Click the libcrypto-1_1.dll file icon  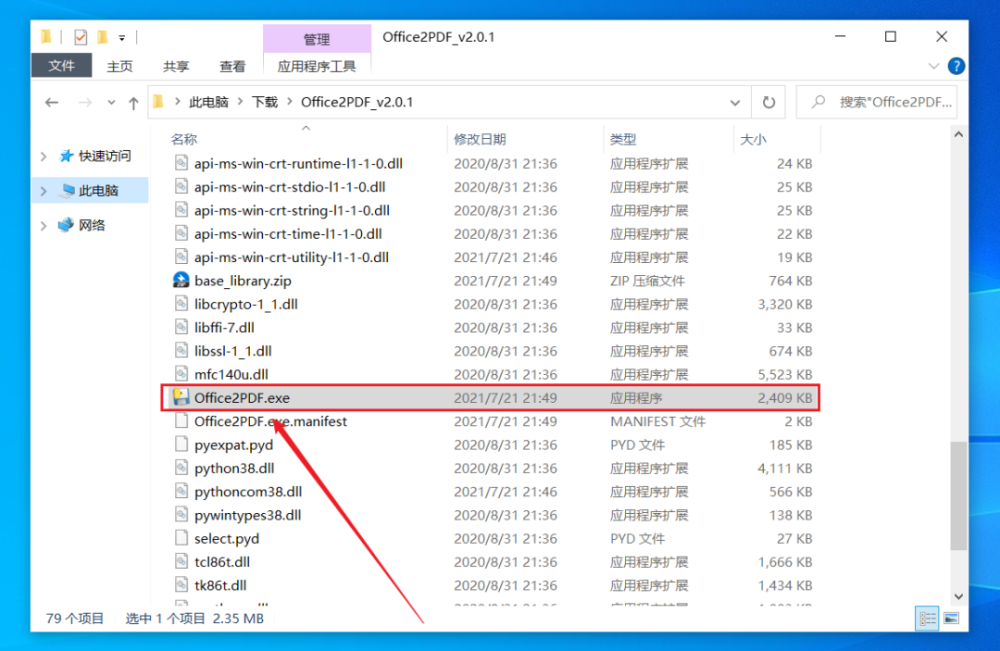pyautogui.click(x=181, y=304)
